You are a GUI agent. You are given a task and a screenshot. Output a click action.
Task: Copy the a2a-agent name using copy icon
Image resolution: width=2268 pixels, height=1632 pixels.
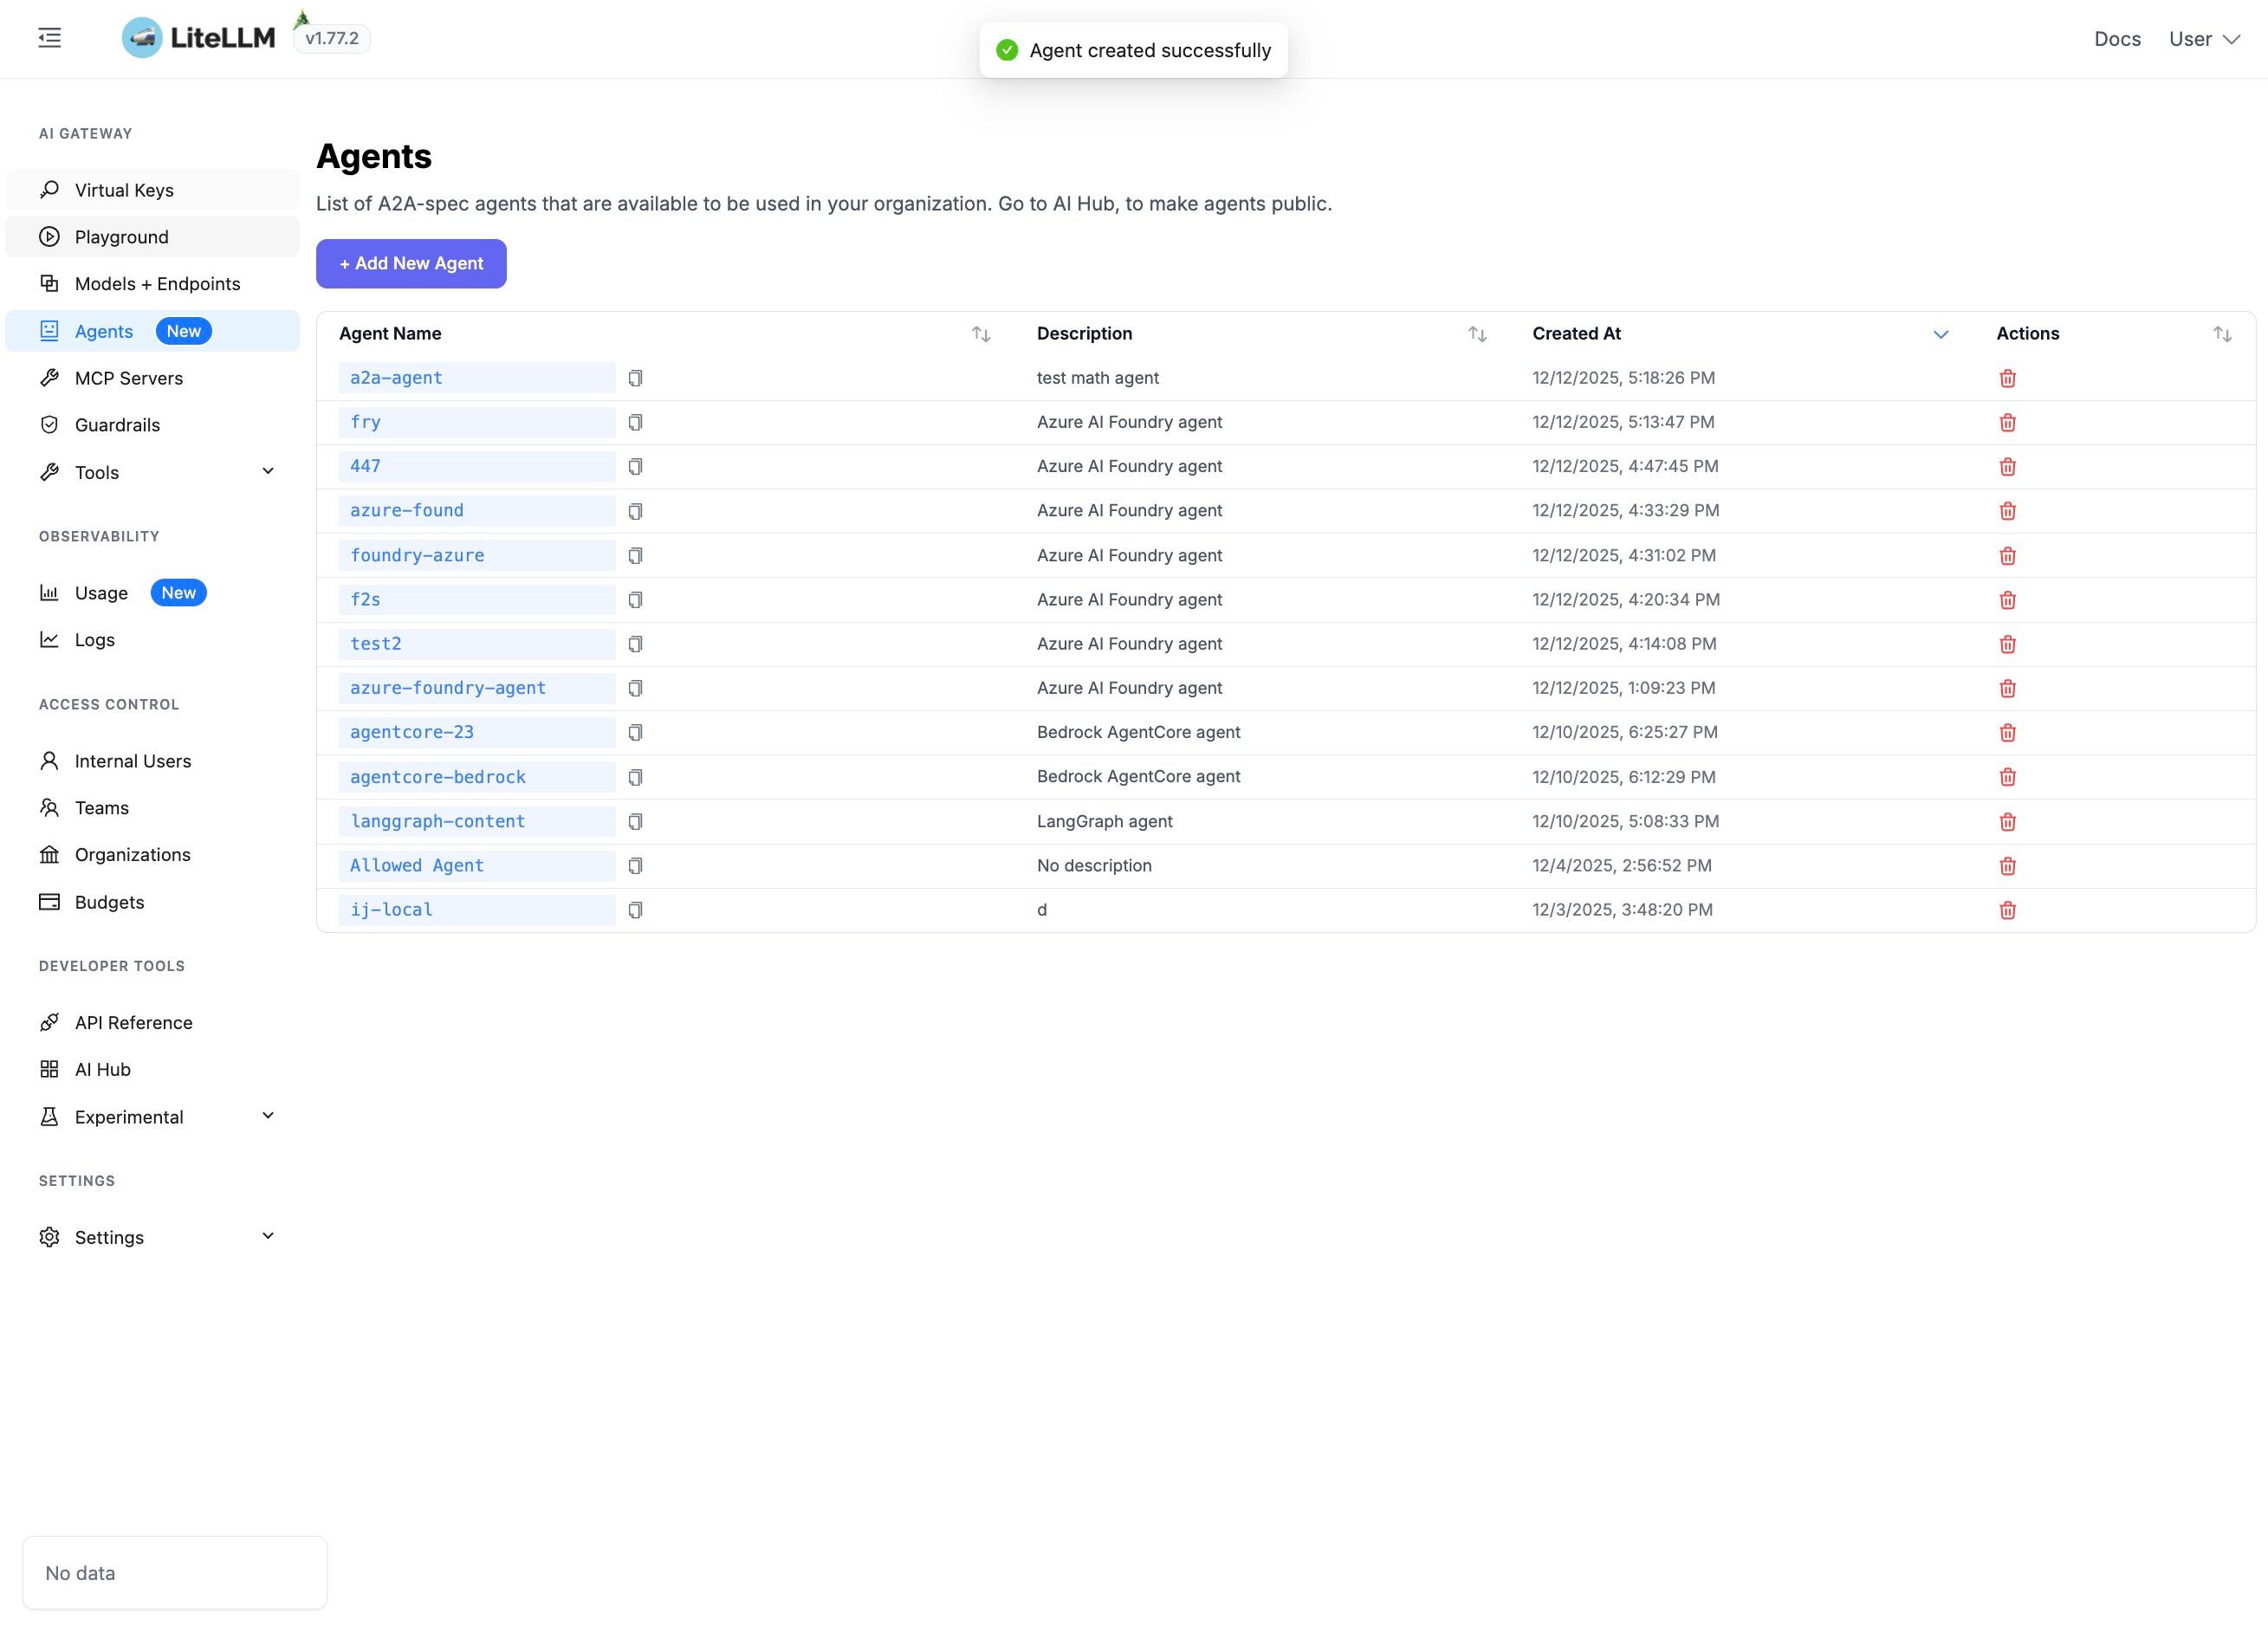[635, 378]
